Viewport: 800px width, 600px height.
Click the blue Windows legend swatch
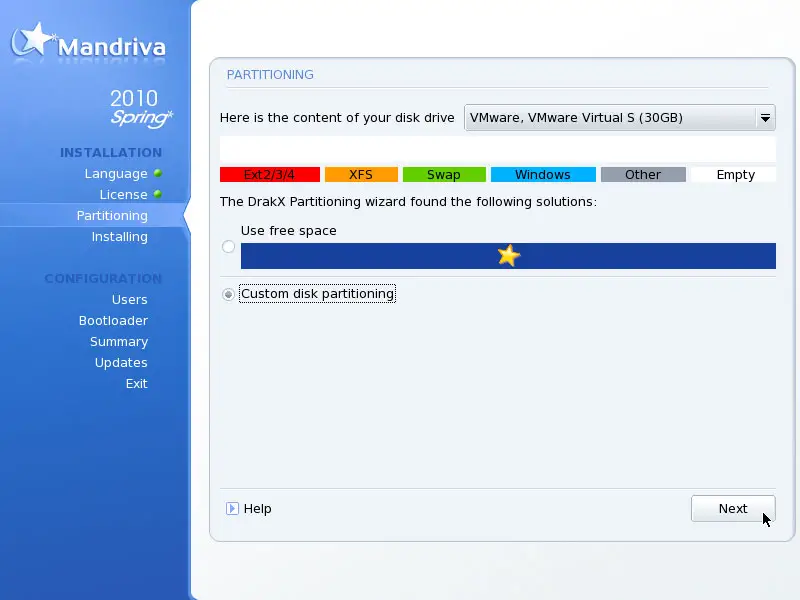coord(543,174)
